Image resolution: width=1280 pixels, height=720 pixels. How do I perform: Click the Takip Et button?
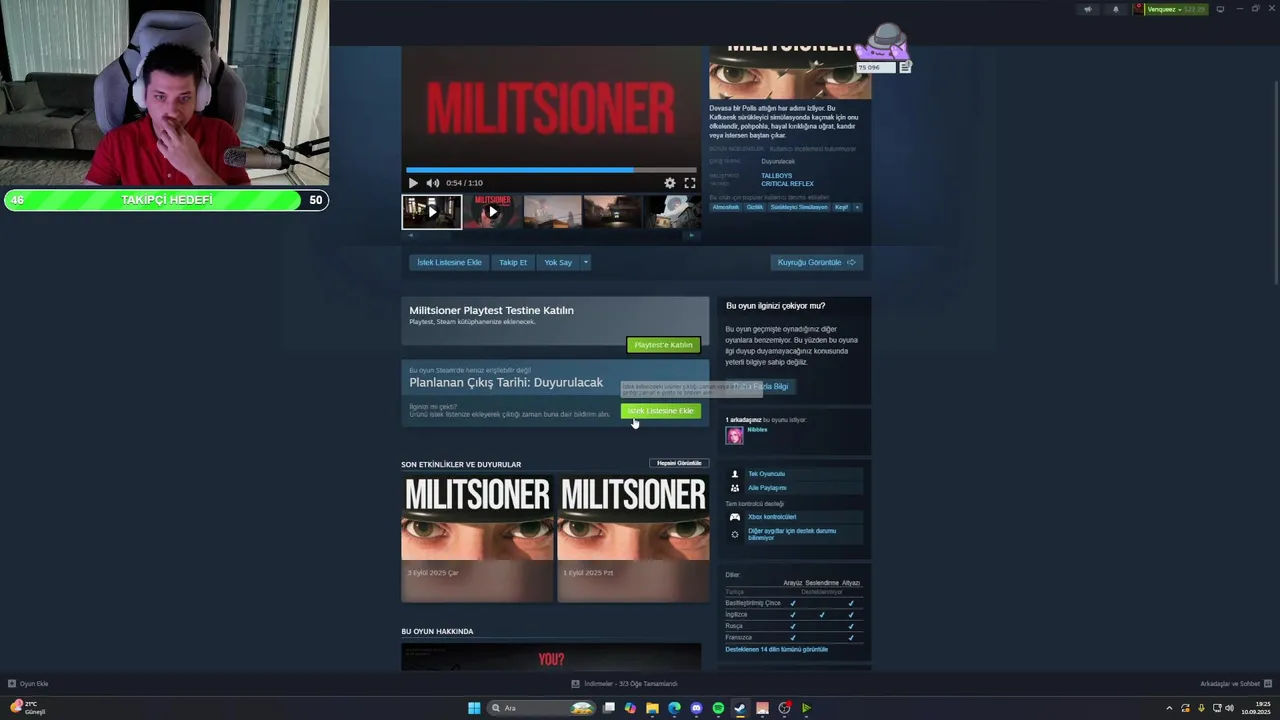[513, 262]
